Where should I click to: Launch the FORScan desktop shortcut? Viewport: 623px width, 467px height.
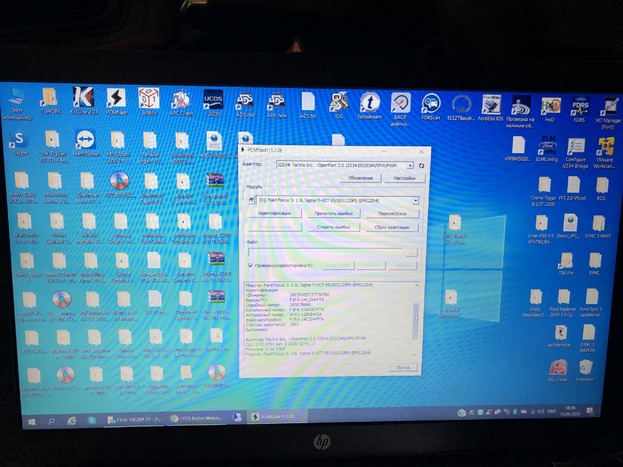point(431,103)
